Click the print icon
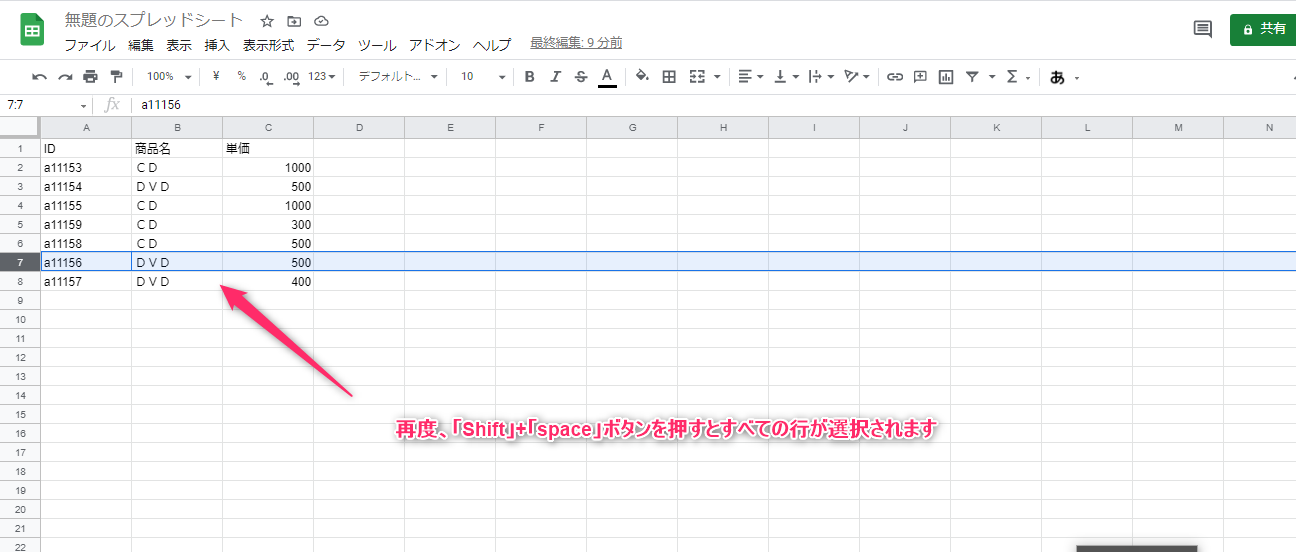 pyautogui.click(x=91, y=77)
